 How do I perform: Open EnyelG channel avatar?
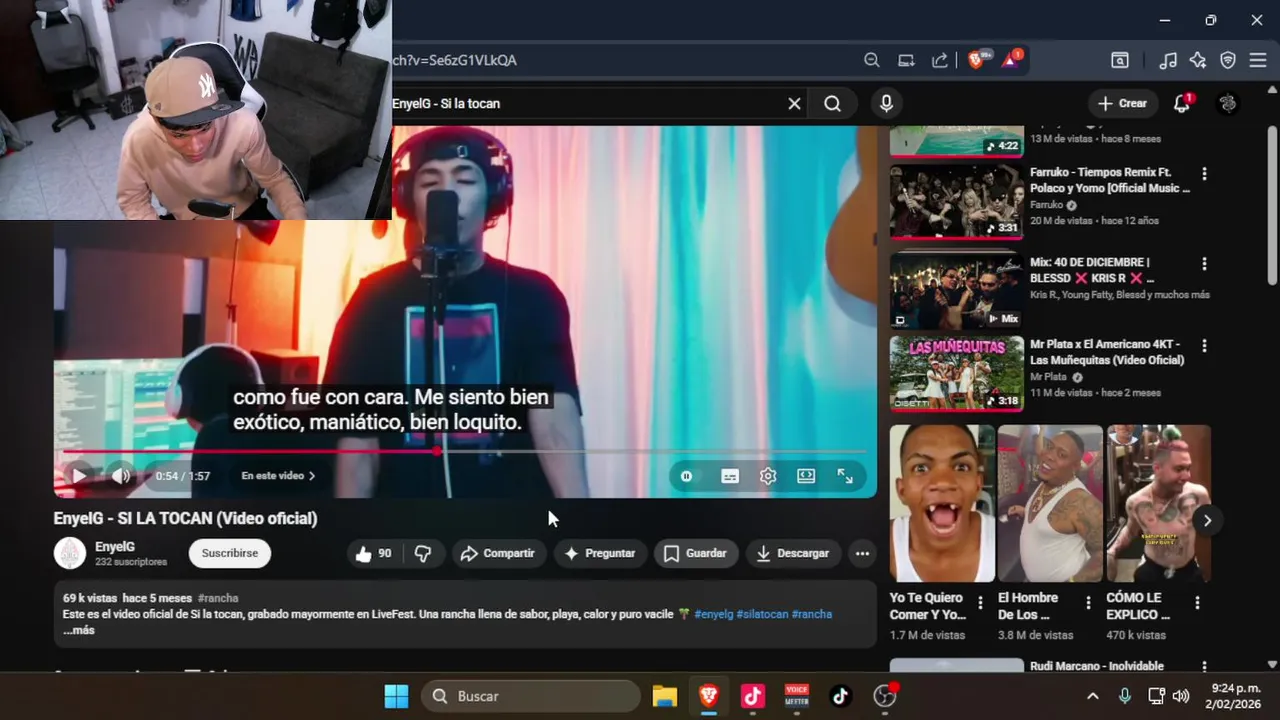70,553
